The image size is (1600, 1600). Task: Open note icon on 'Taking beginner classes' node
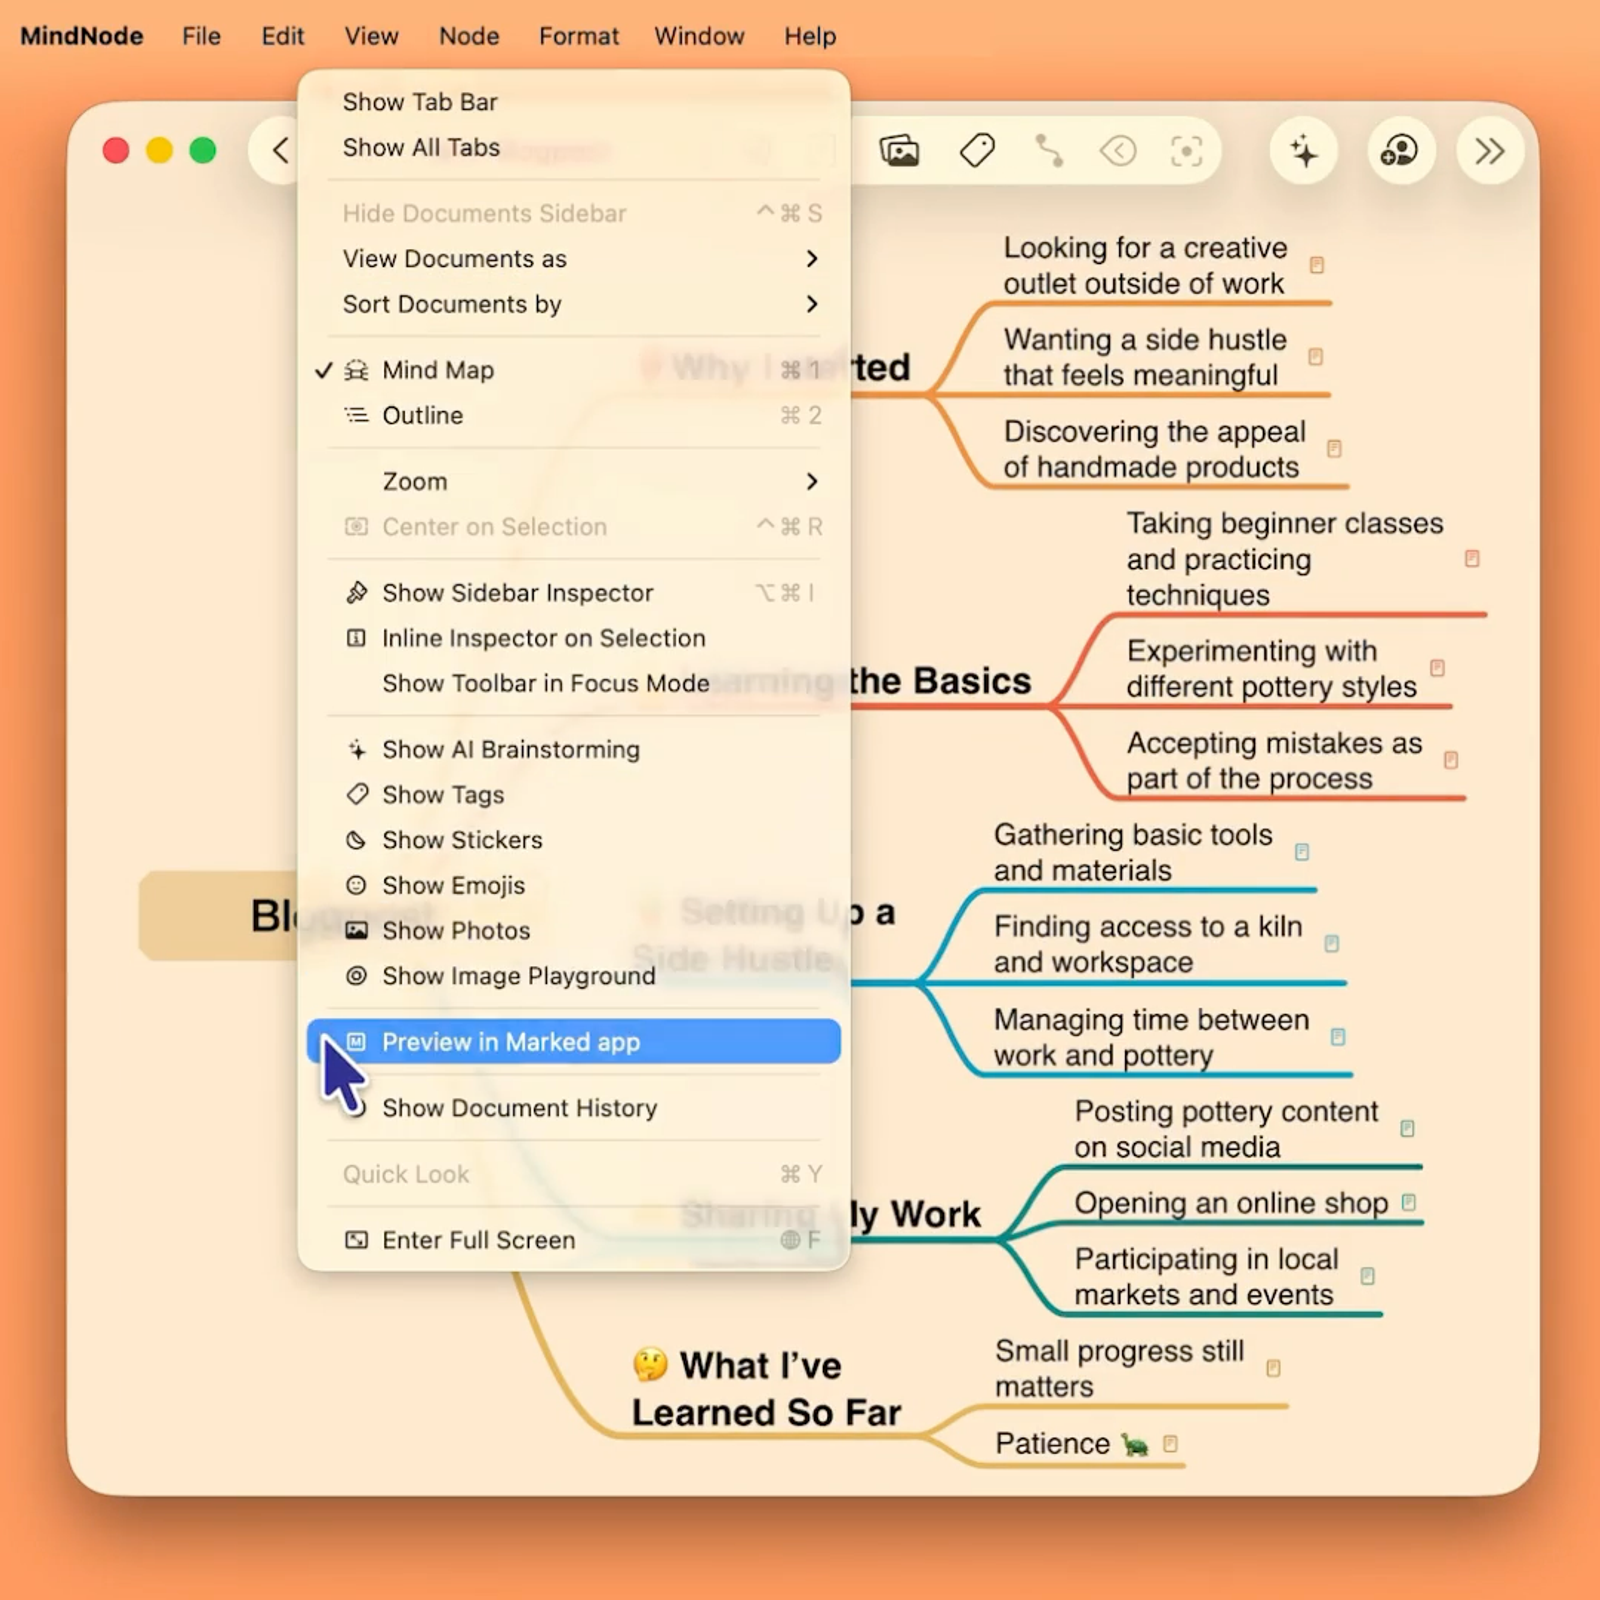(x=1472, y=558)
